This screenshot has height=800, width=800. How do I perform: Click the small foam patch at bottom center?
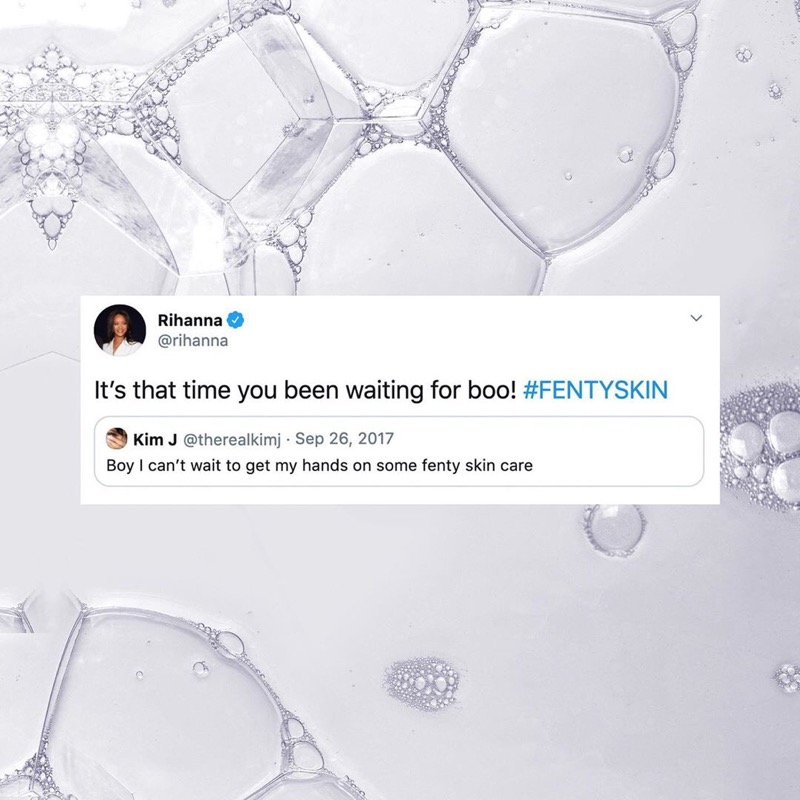coord(422,684)
